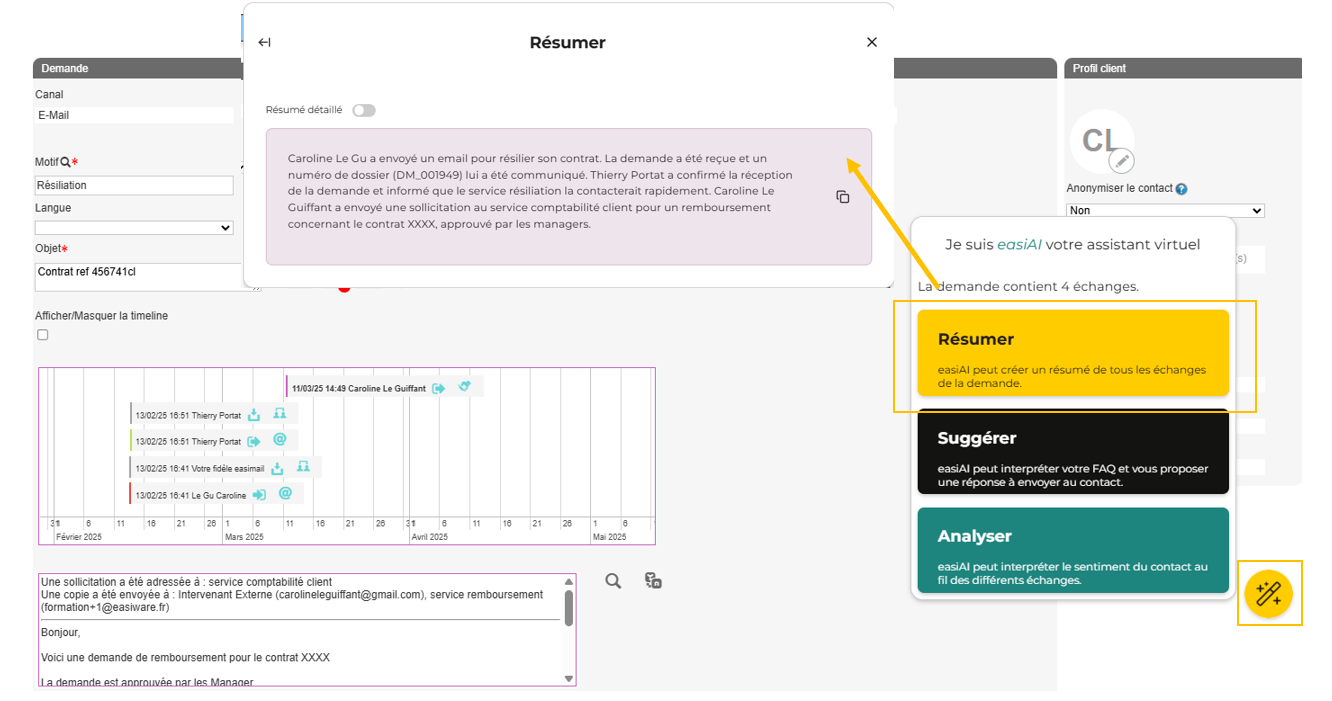Click the Motif search magnifier icon

[65, 162]
